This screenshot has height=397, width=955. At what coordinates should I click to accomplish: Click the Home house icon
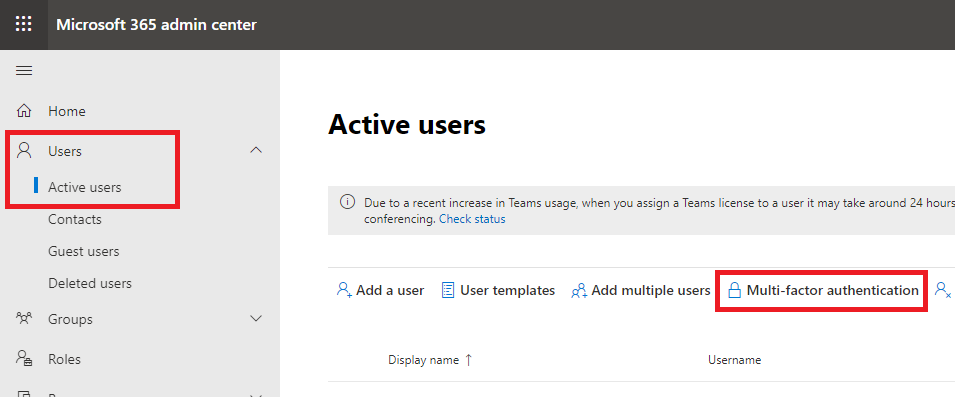[24, 111]
